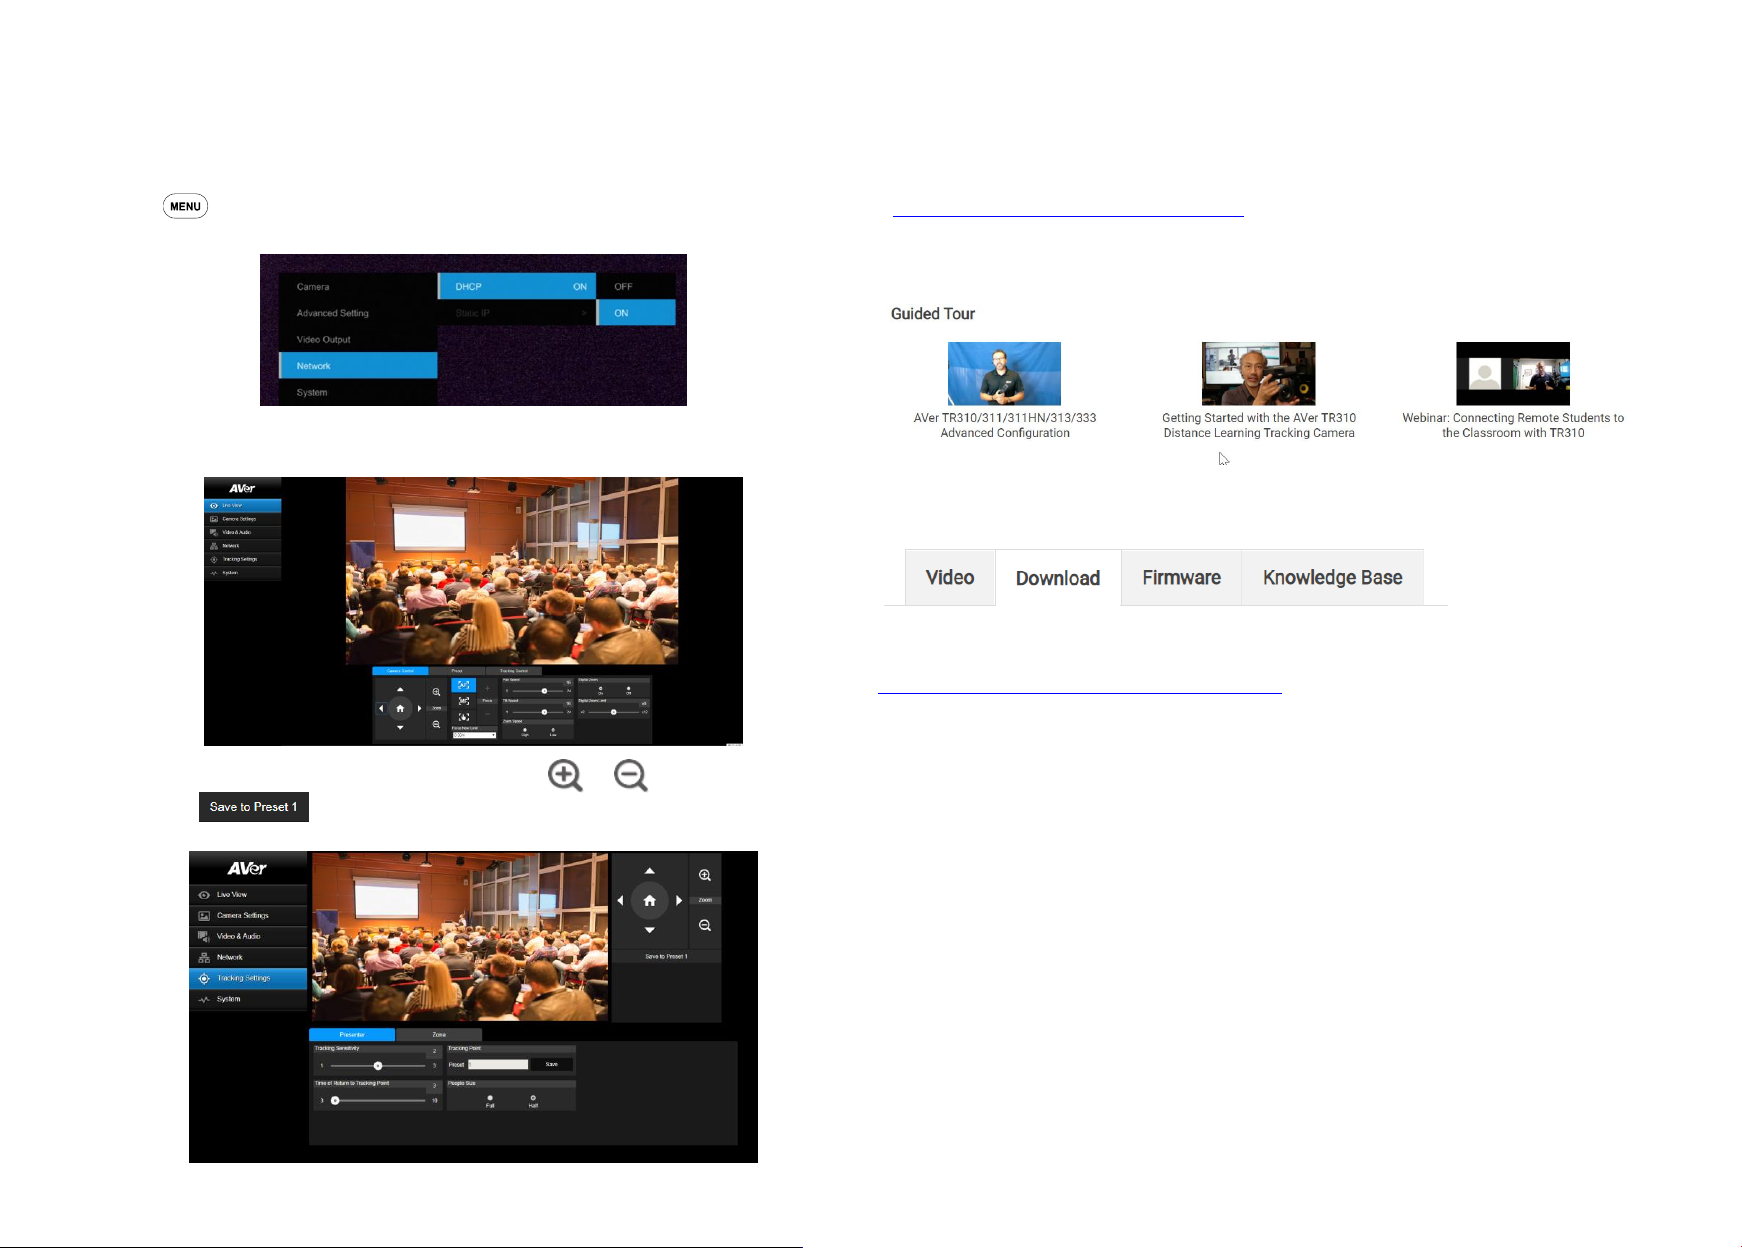Image resolution: width=1742 pixels, height=1248 pixels.
Task: Switch to the Tracking Control tab
Action: [x=514, y=671]
